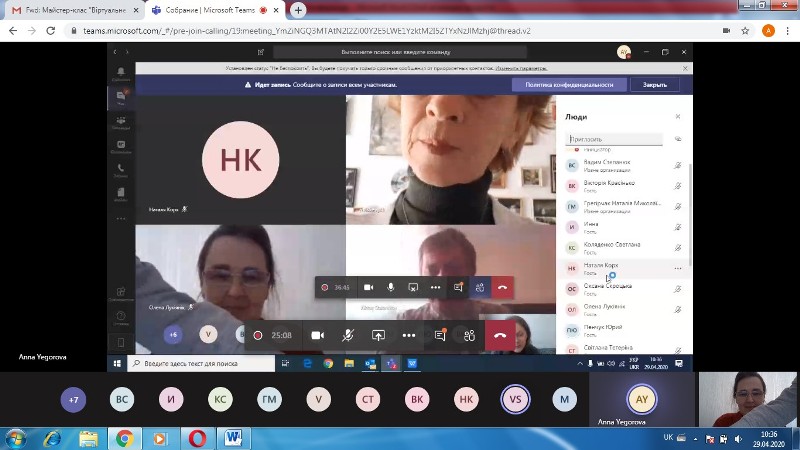Expand more apps ellipsis in Teams sidebar
Image resolution: width=800 pixels, height=450 pixels.
[121, 217]
